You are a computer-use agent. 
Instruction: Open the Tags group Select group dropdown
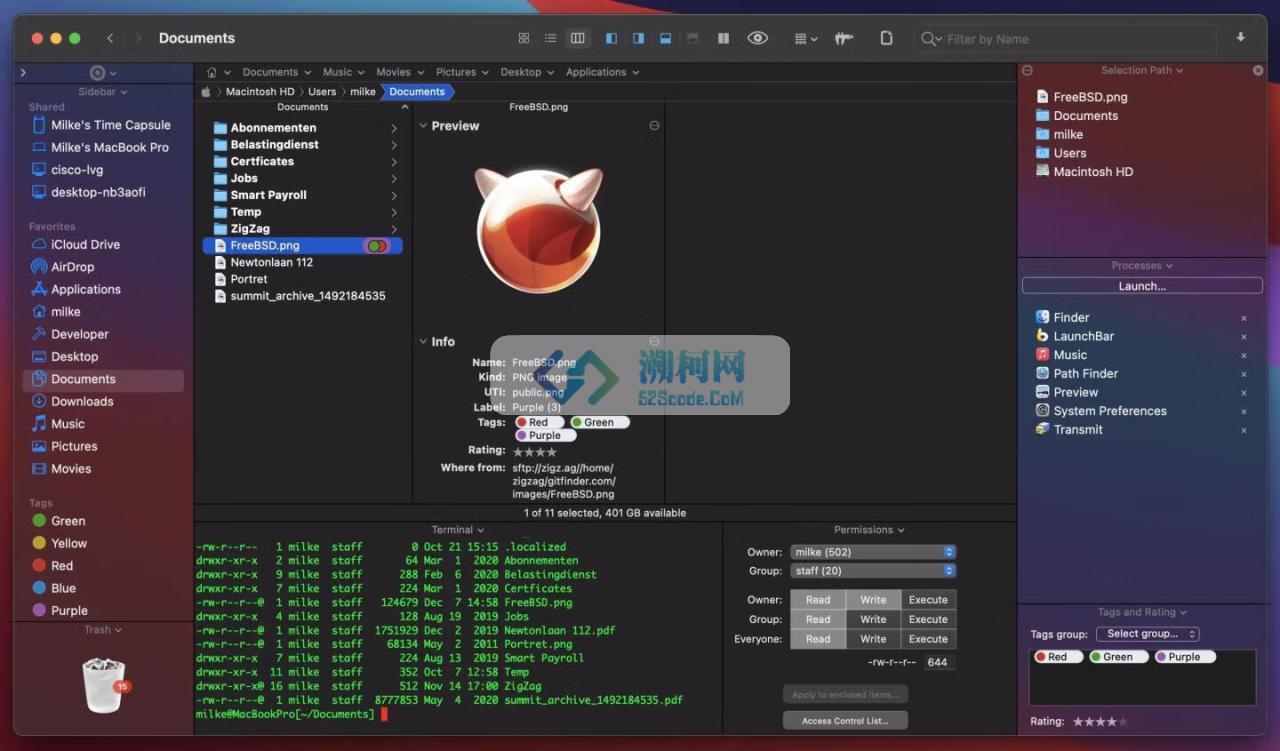(x=1147, y=634)
